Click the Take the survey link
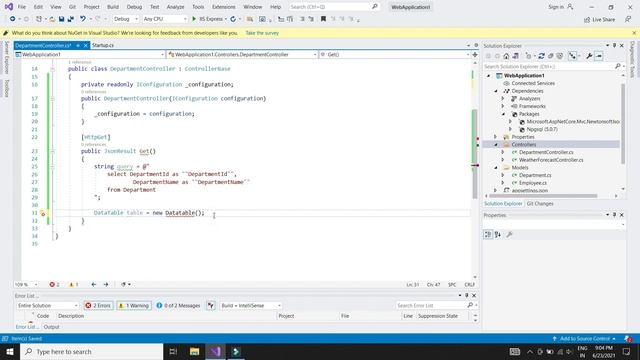The height and width of the screenshot is (360, 640). pos(262,33)
